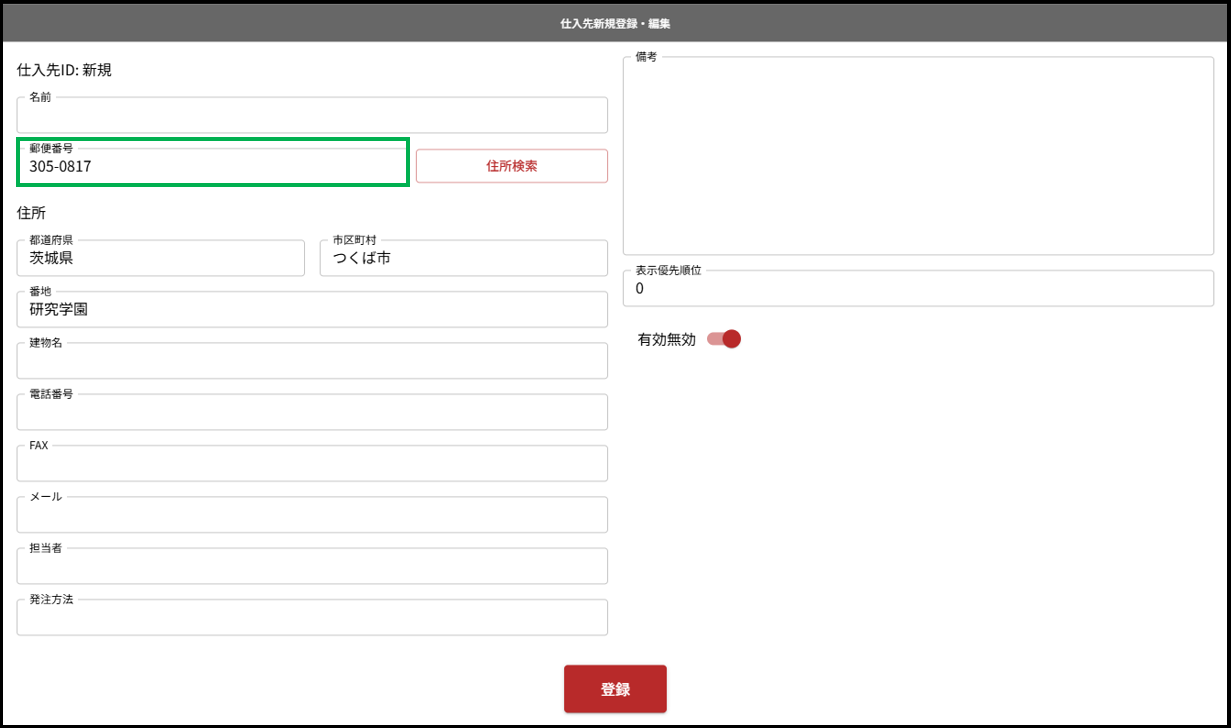Click the 発注方法 input field
Viewport: 1231px width, 728px height.
point(312,618)
